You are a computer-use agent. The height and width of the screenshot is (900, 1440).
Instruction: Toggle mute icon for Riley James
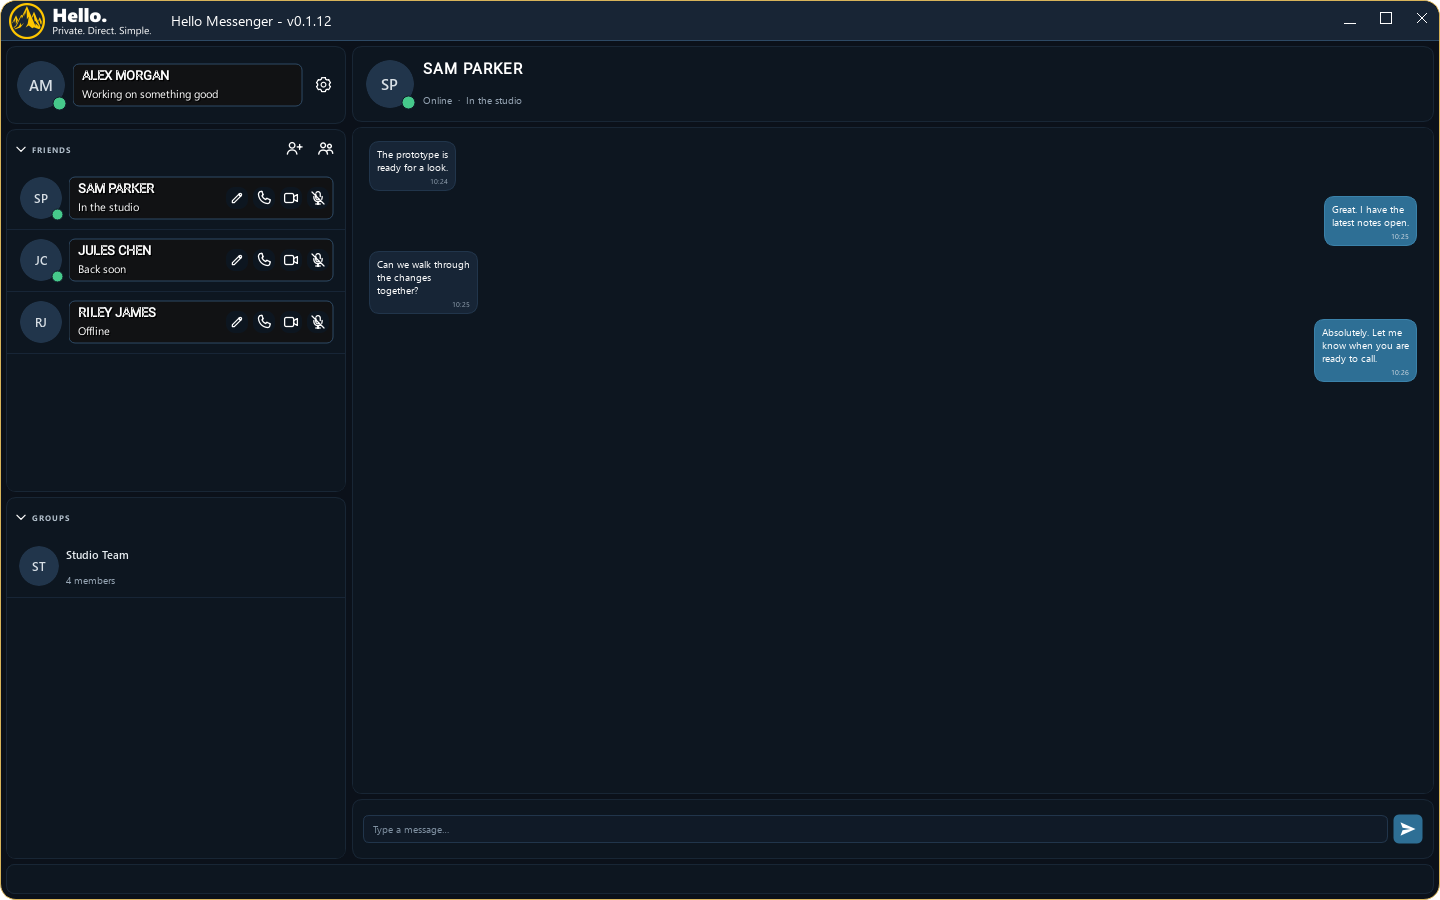pyautogui.click(x=318, y=322)
